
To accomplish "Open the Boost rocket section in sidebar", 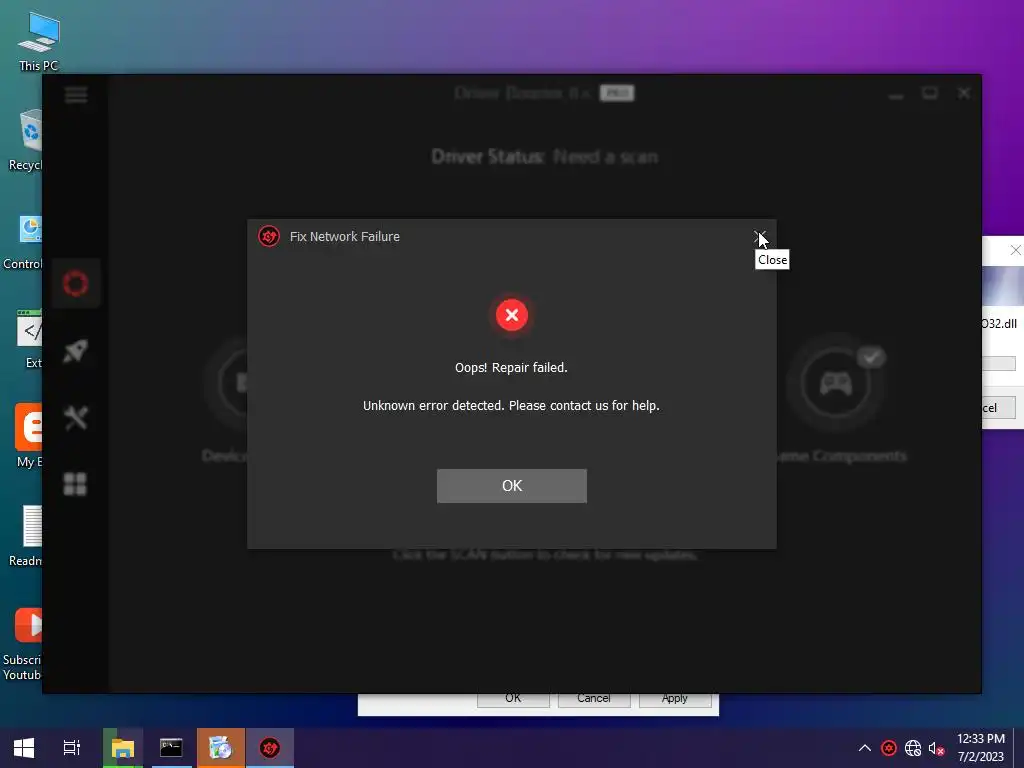I will pos(76,351).
